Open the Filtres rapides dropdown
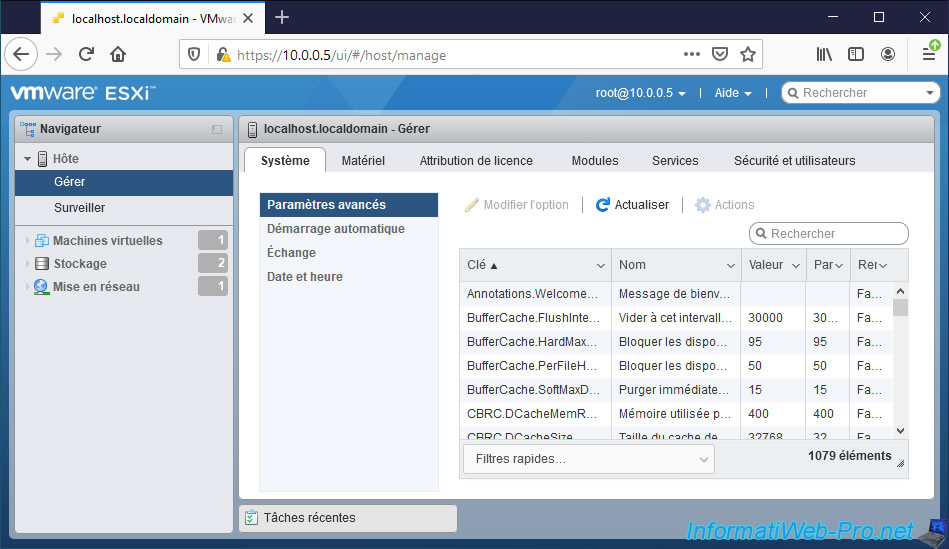Viewport: 949px width, 549px height. pyautogui.click(x=588, y=459)
